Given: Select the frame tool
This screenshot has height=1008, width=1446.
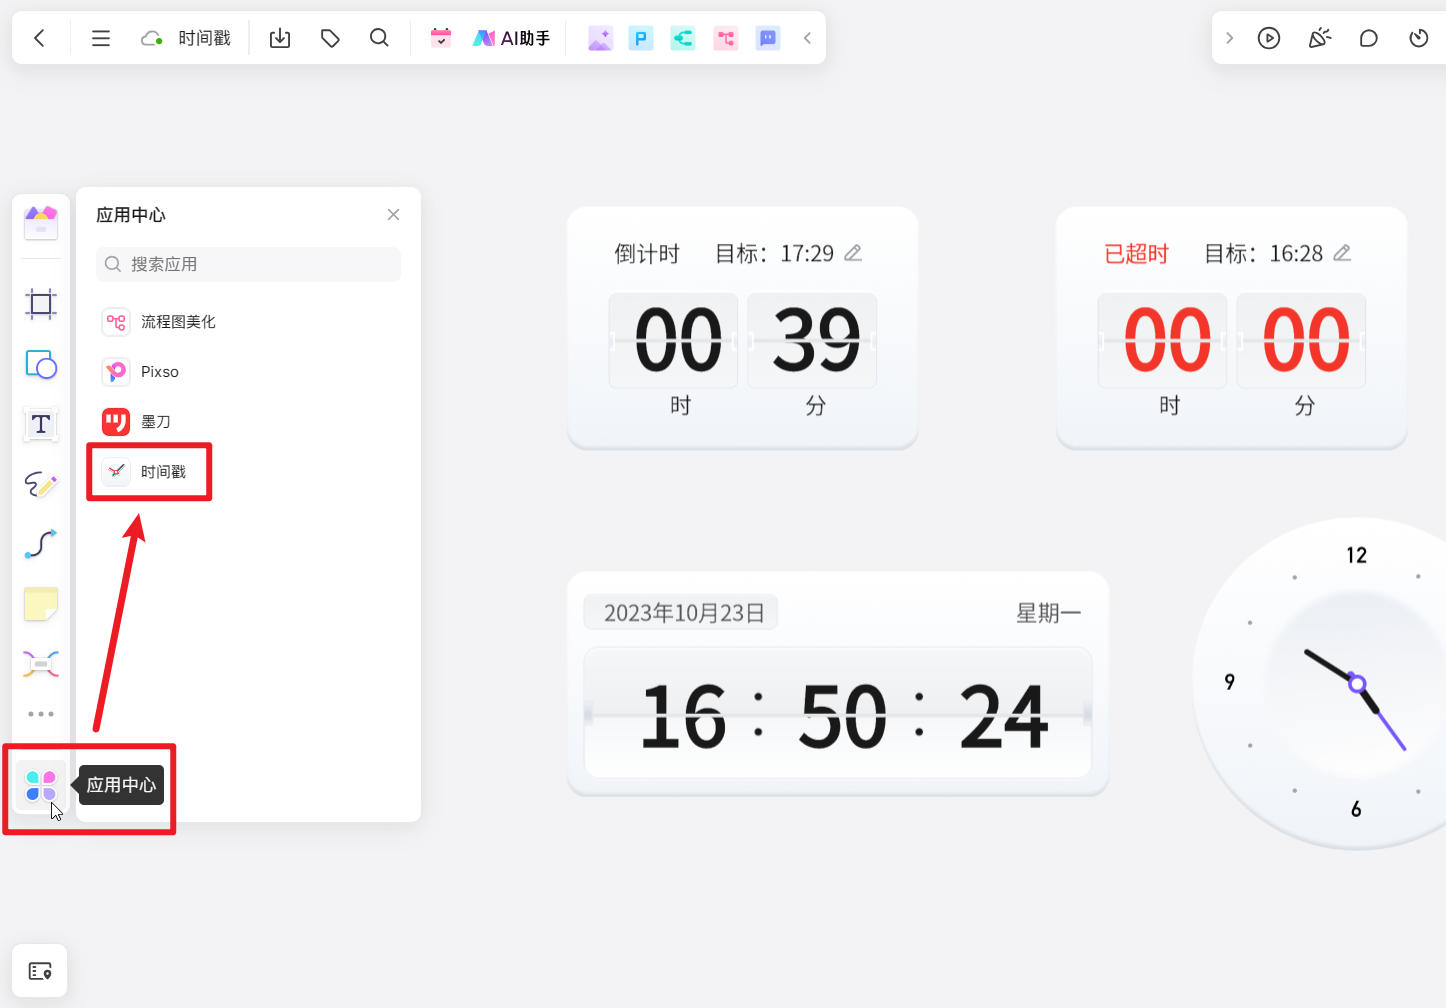Looking at the screenshot, I should tap(41, 304).
